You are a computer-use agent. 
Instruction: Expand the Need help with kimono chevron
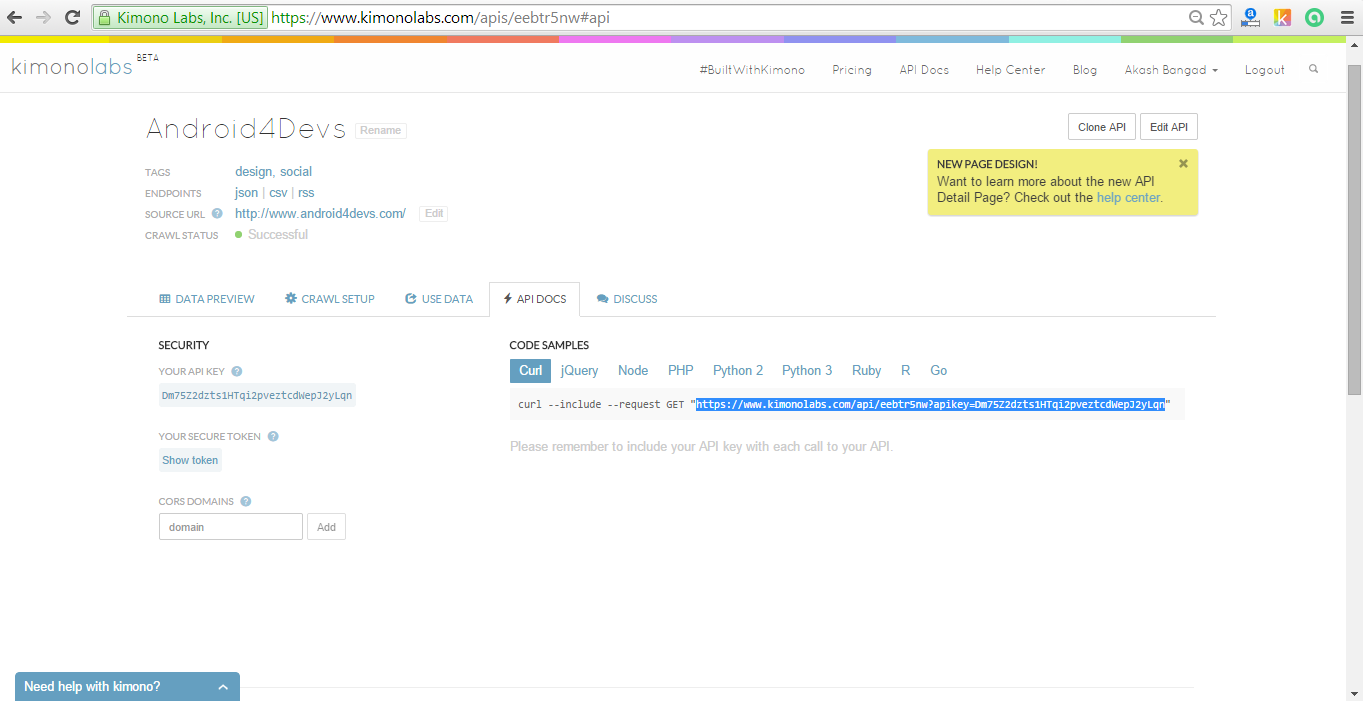[223, 687]
